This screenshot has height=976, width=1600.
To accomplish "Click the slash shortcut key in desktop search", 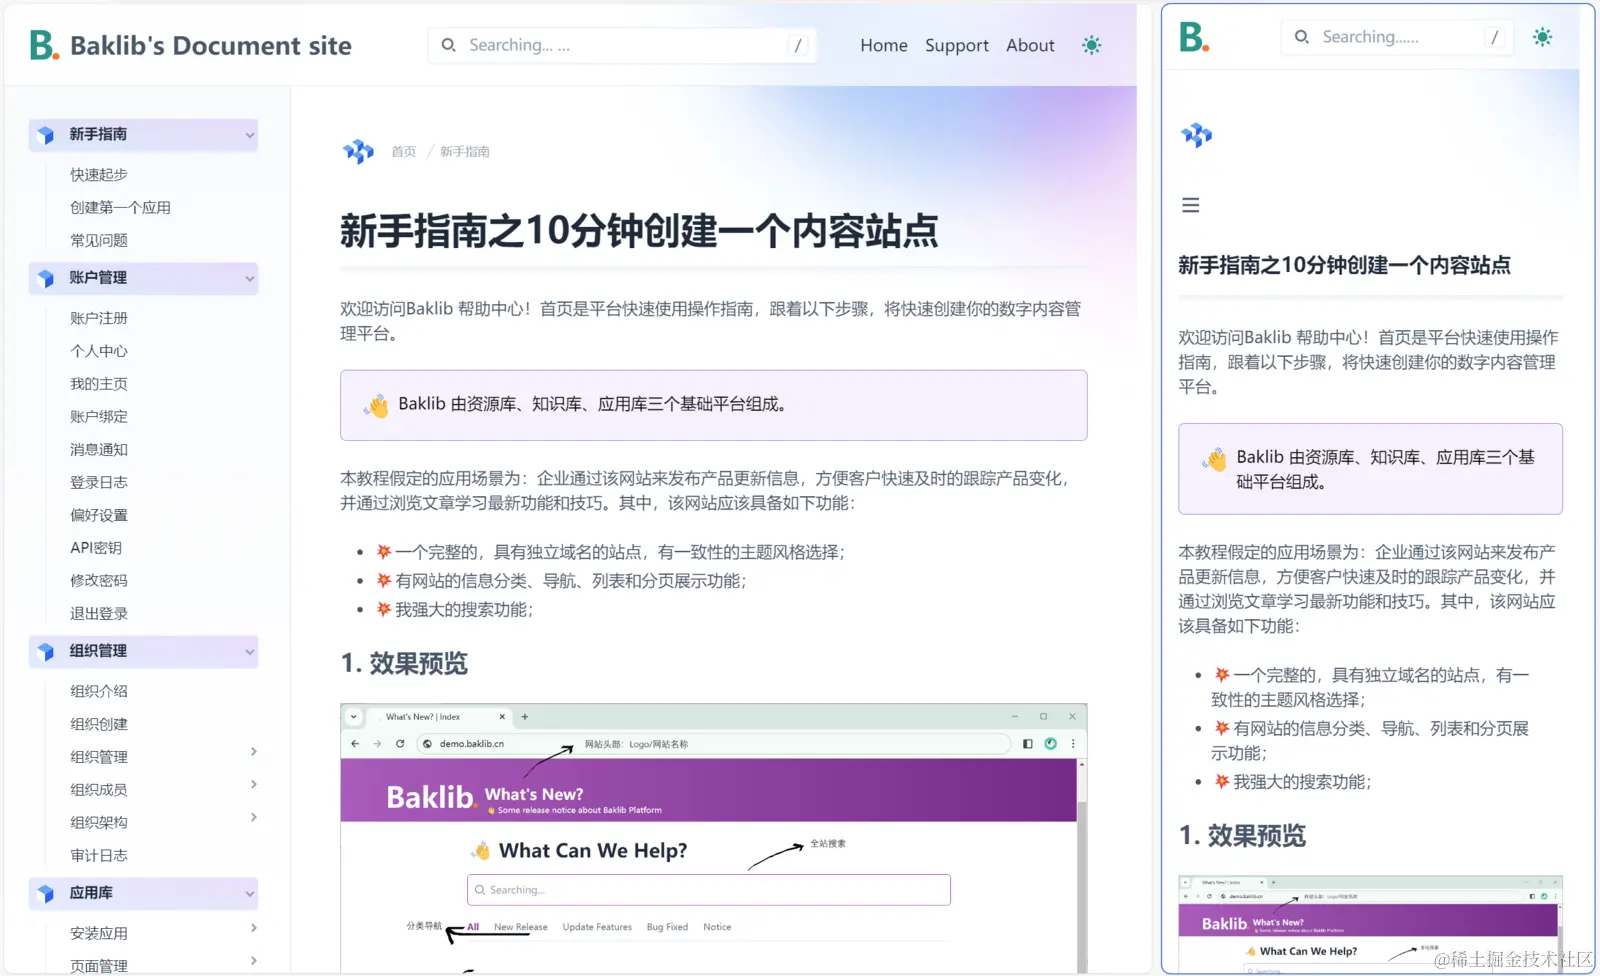I will [797, 45].
